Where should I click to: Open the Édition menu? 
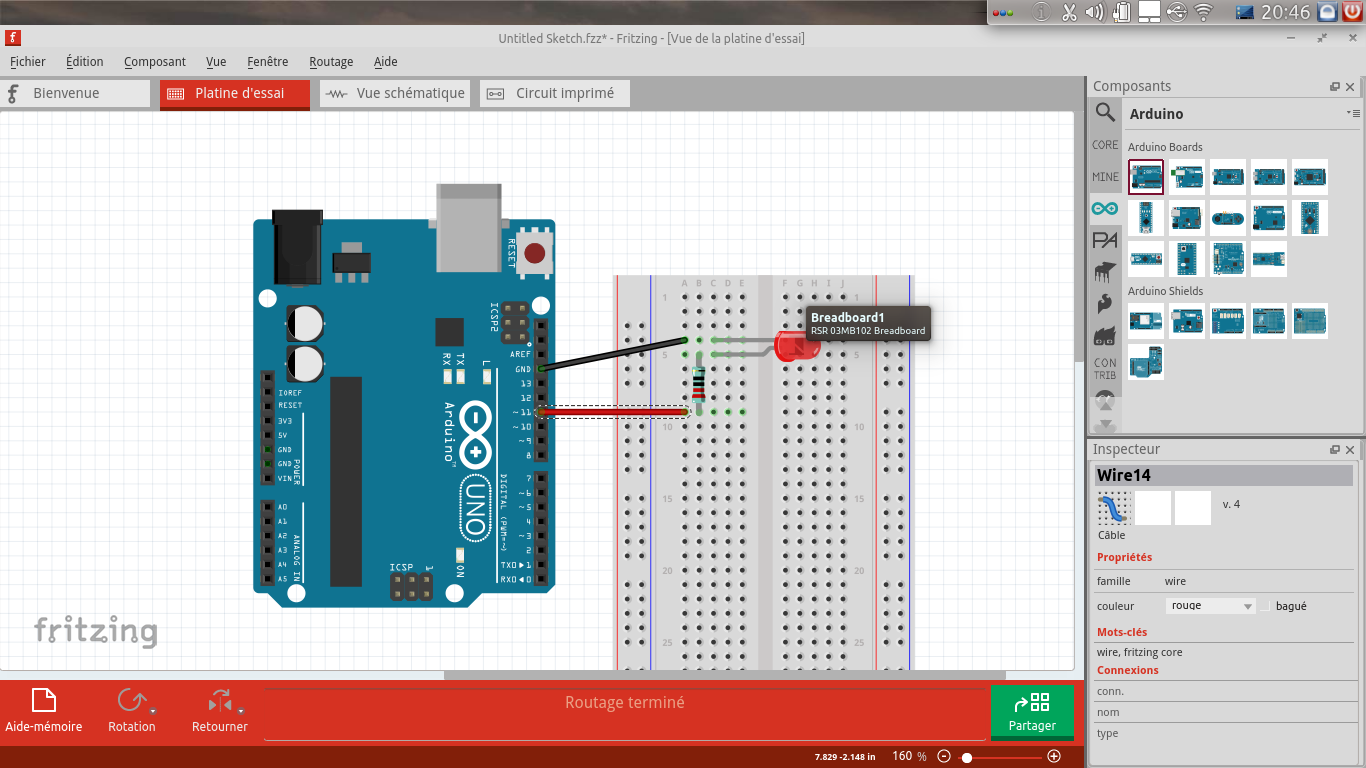tap(85, 61)
